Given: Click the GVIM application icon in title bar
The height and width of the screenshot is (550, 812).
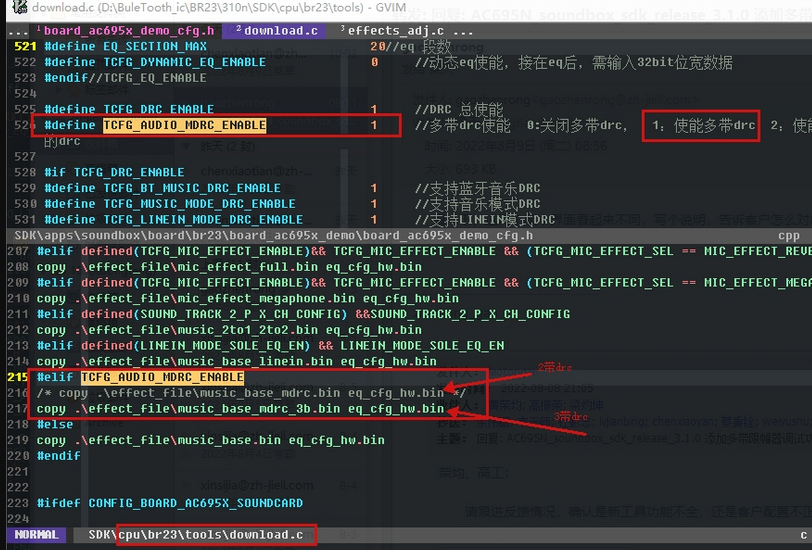Looking at the screenshot, I should (x=19, y=7).
